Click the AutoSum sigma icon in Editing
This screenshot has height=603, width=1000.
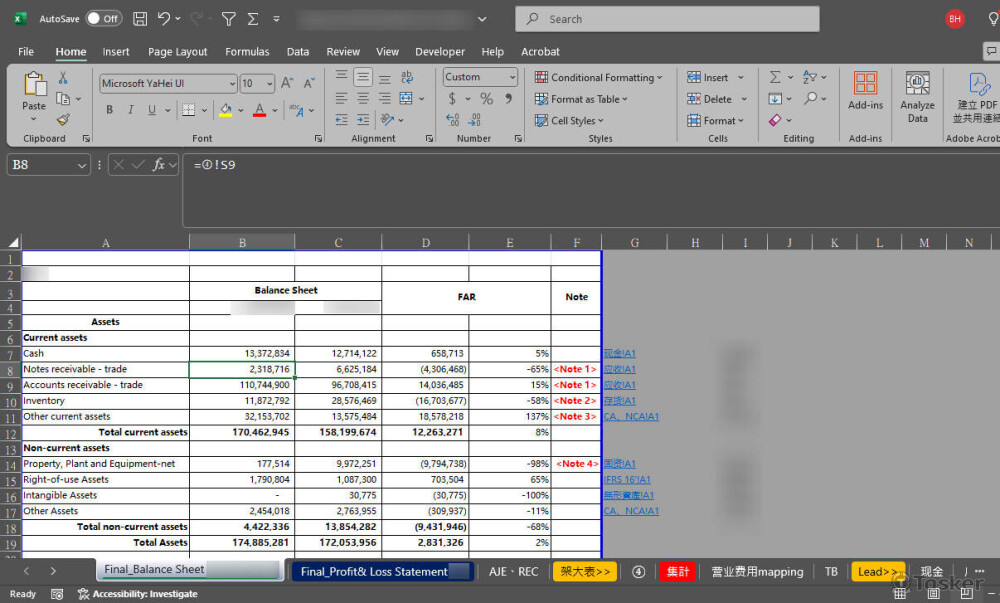(775, 77)
